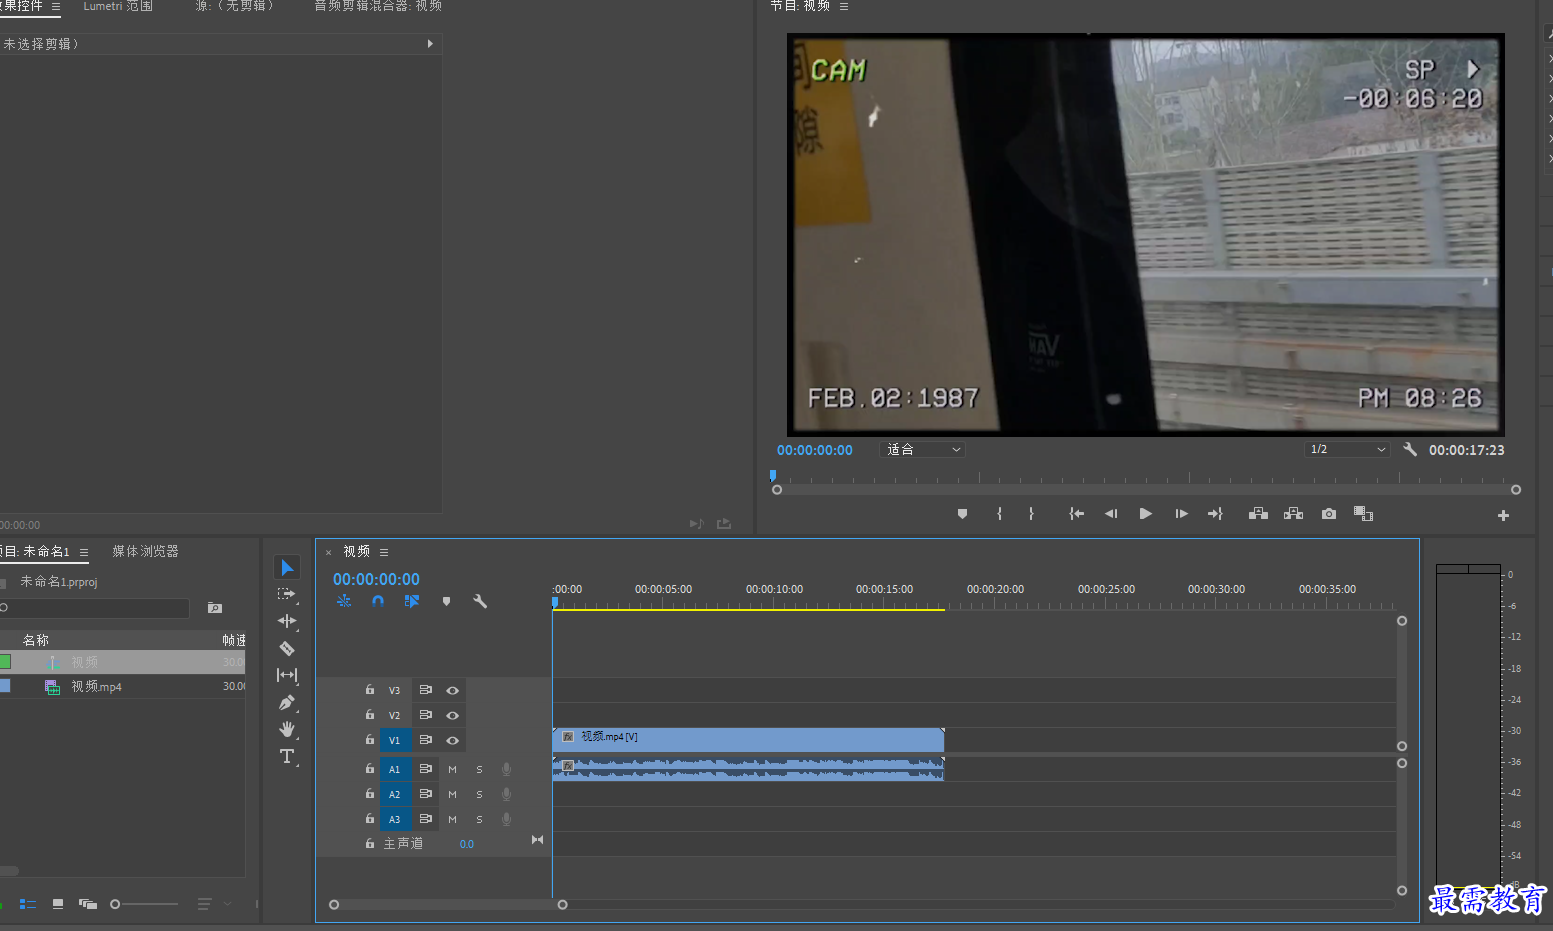Viewport: 1553px width, 931px height.
Task: Open timeline display settings wrench
Action: 480,601
